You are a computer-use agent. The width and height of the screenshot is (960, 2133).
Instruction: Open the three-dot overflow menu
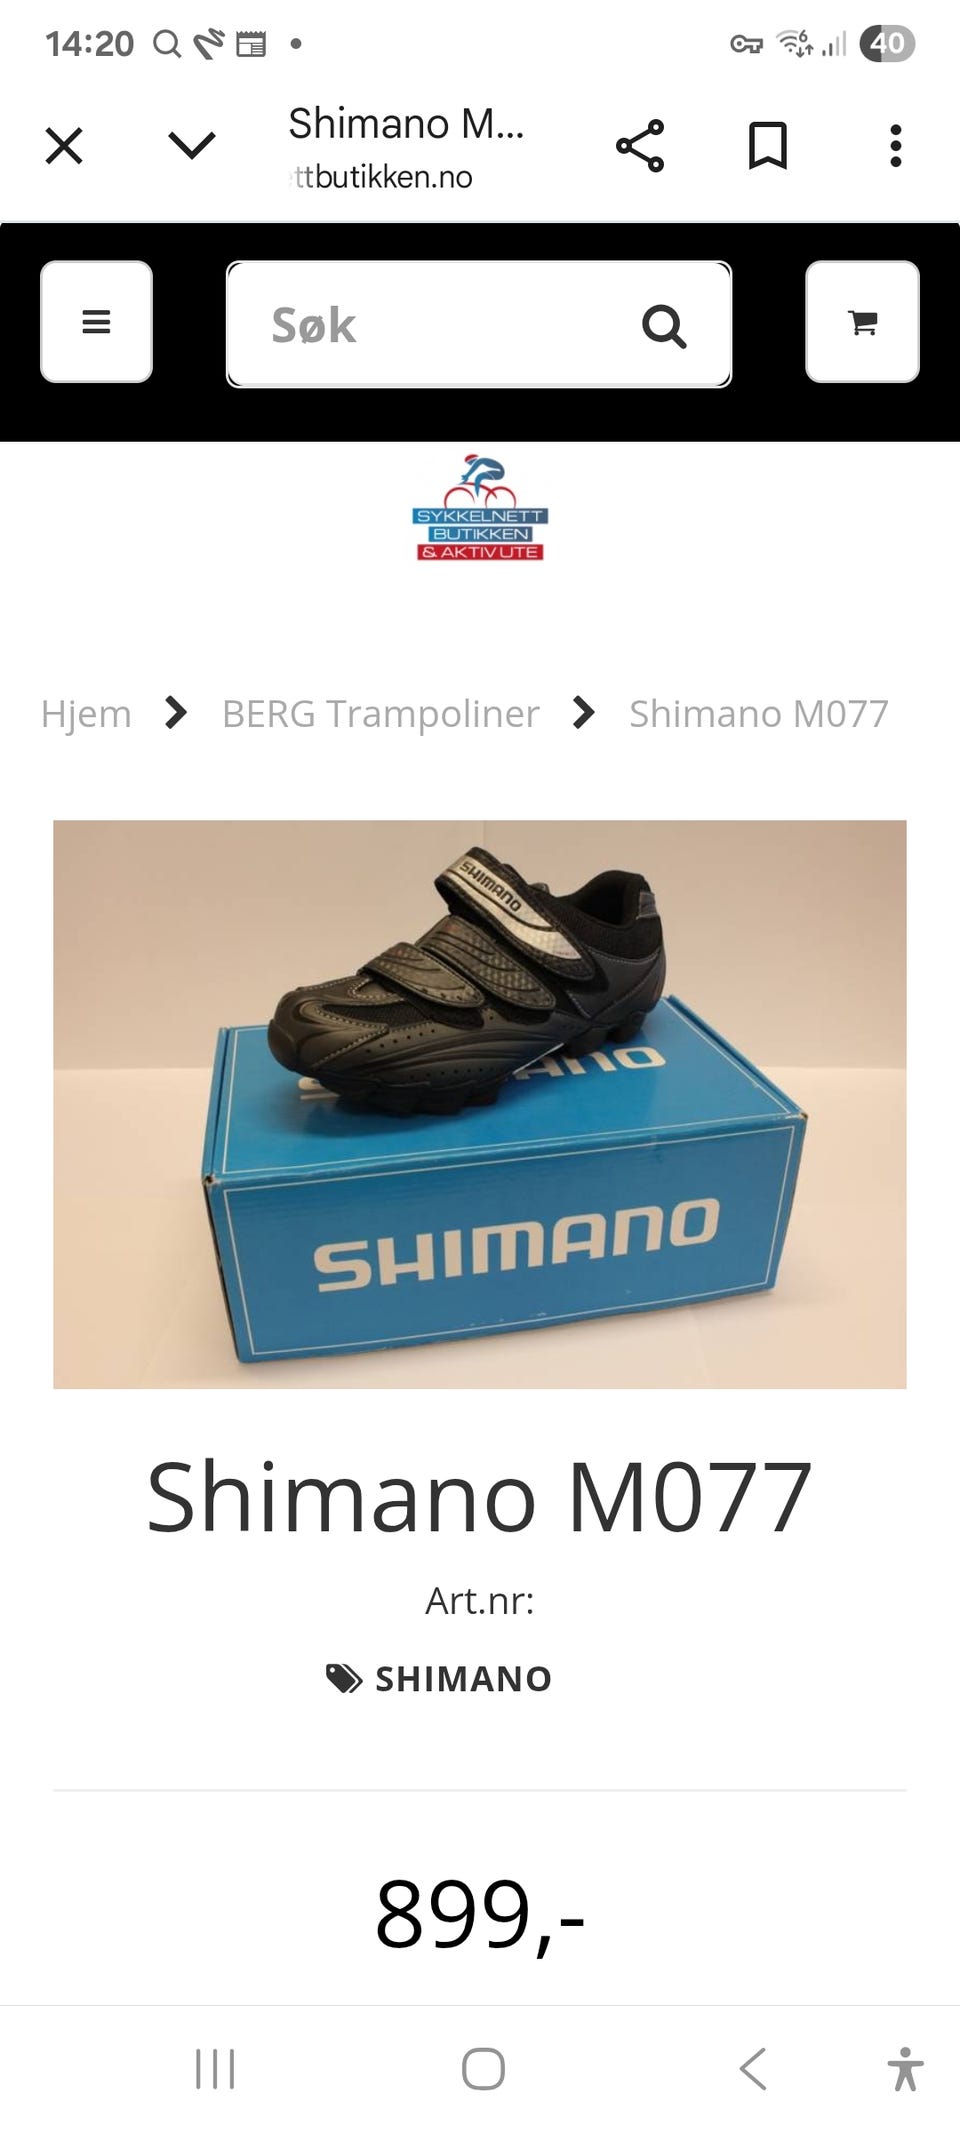[896, 146]
